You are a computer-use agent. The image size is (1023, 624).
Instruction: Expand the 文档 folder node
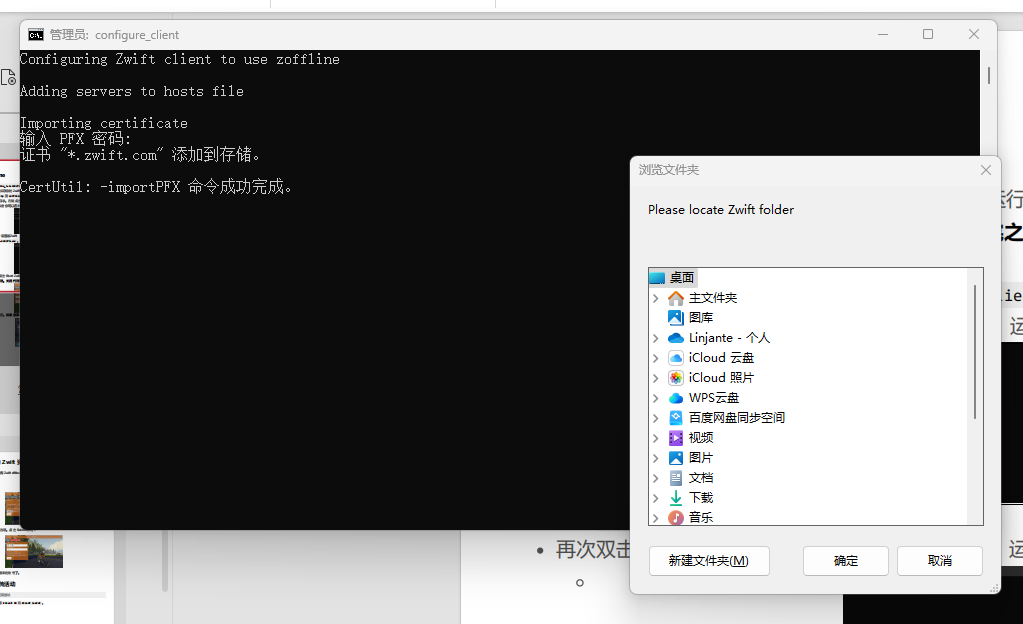pos(656,478)
